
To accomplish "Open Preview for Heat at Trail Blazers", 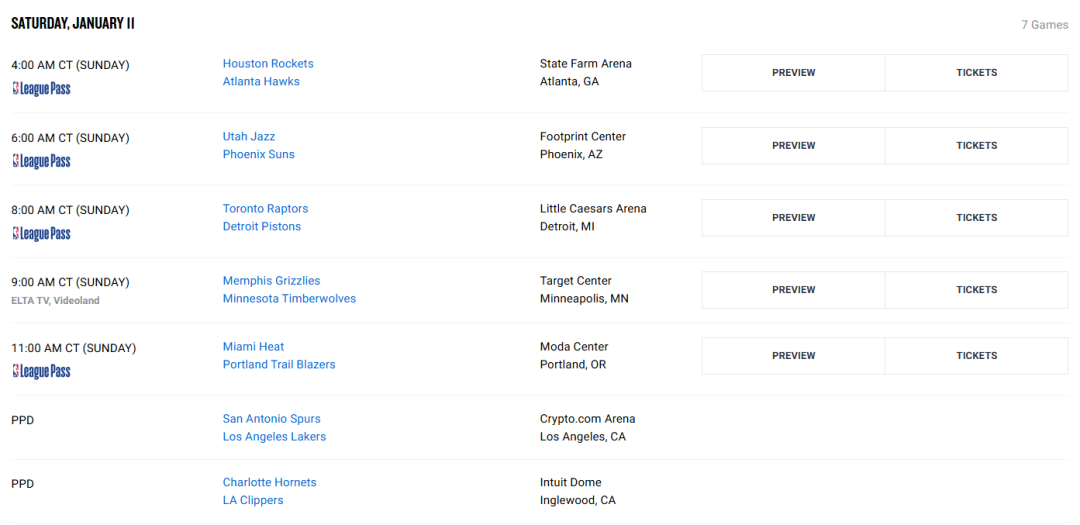I will [x=793, y=356].
